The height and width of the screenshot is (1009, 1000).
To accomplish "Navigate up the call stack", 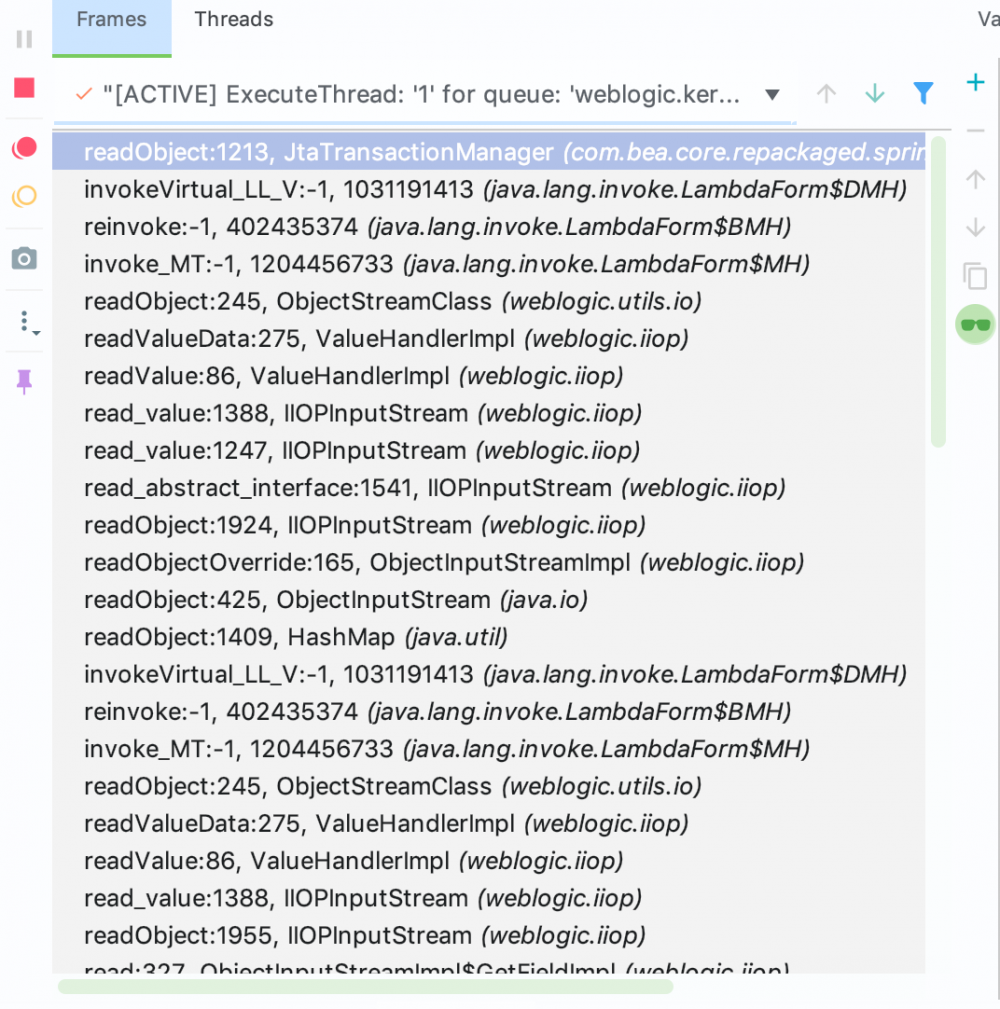I will tap(826, 92).
